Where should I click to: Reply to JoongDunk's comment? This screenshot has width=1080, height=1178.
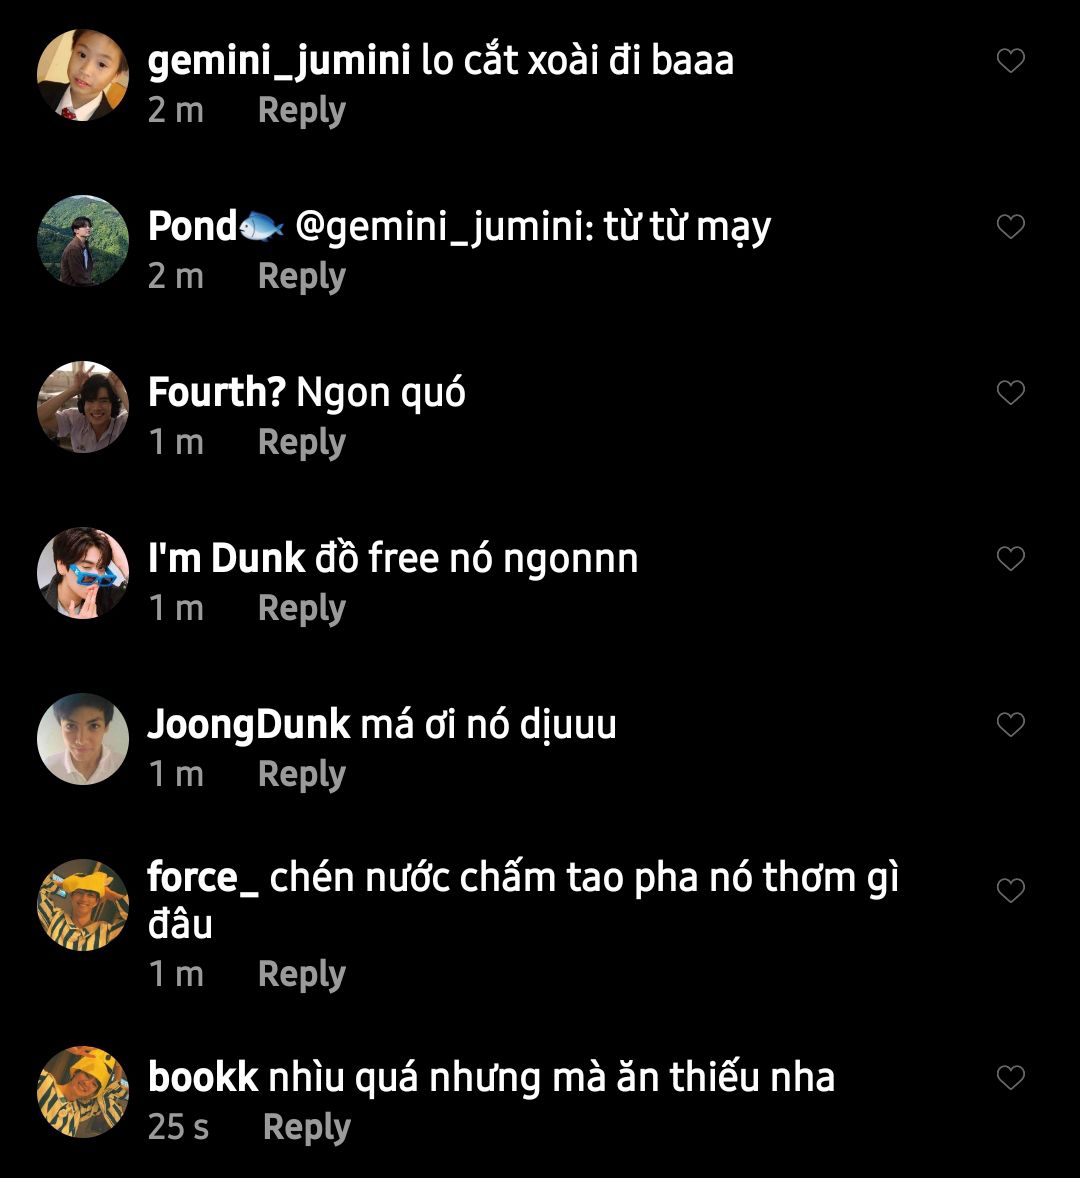(302, 775)
